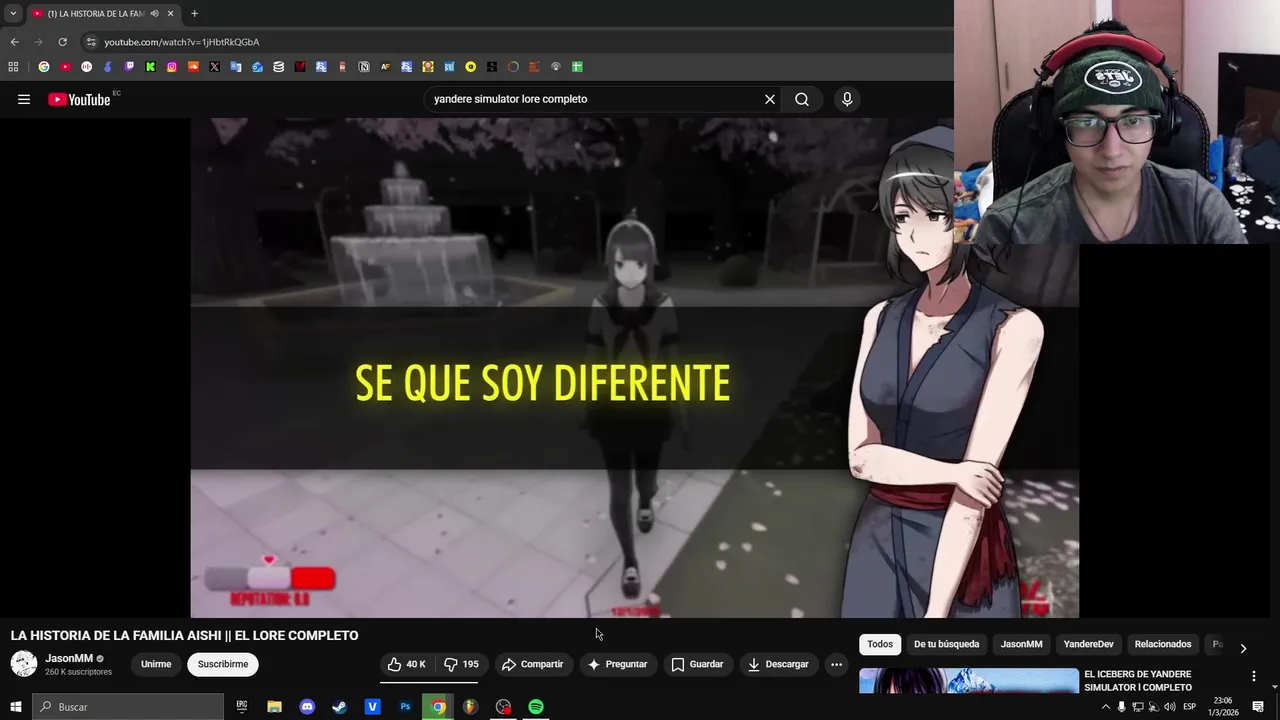The height and width of the screenshot is (720, 1280).
Task: Open the YouTube bookmark icon
Action: 65,67
